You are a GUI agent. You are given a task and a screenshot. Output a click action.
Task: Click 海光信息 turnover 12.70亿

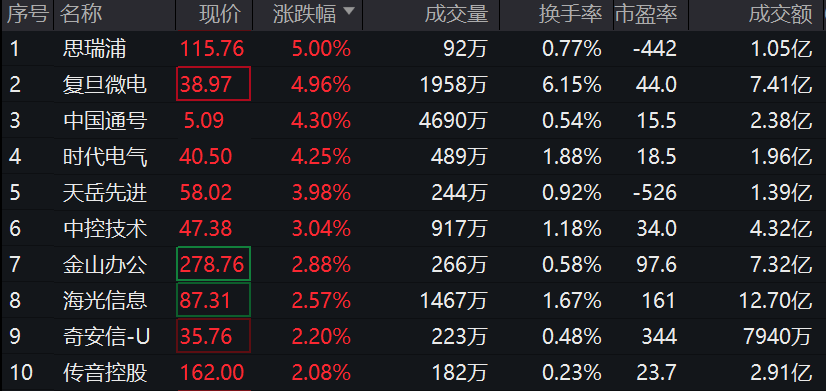(776, 301)
